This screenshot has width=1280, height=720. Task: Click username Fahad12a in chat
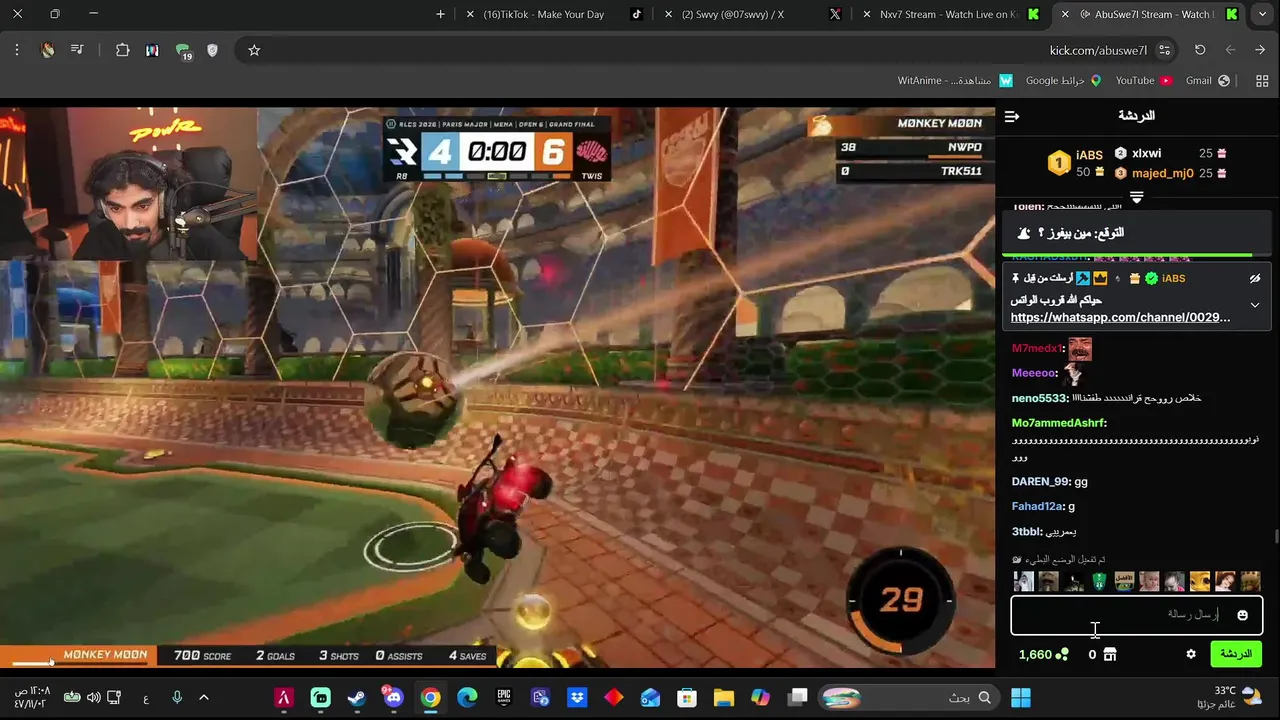tap(1036, 507)
